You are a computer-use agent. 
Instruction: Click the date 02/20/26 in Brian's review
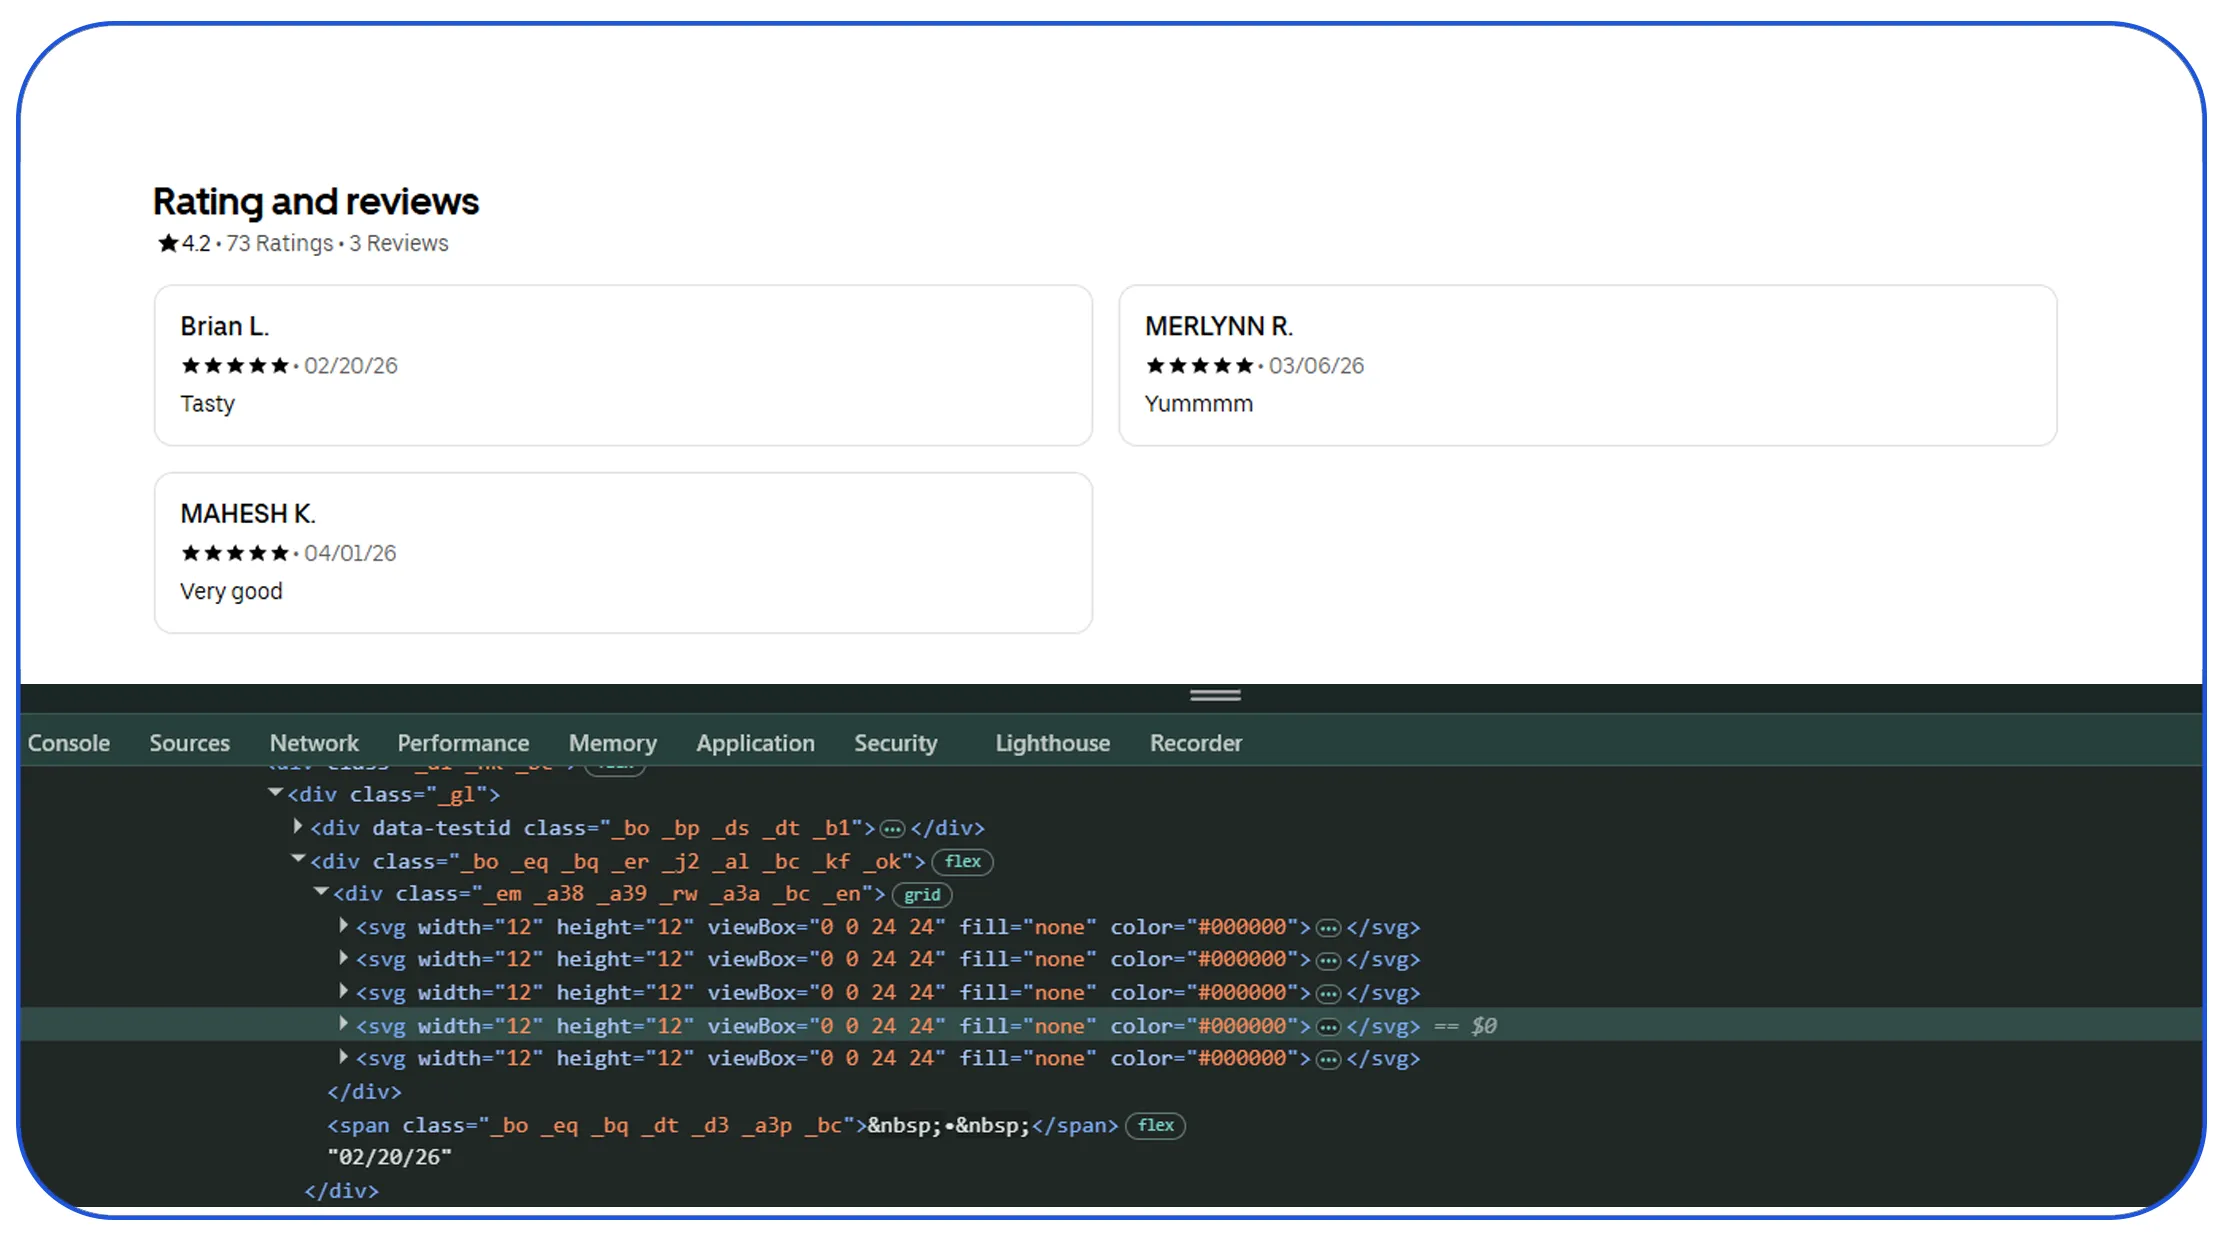pyautogui.click(x=351, y=366)
